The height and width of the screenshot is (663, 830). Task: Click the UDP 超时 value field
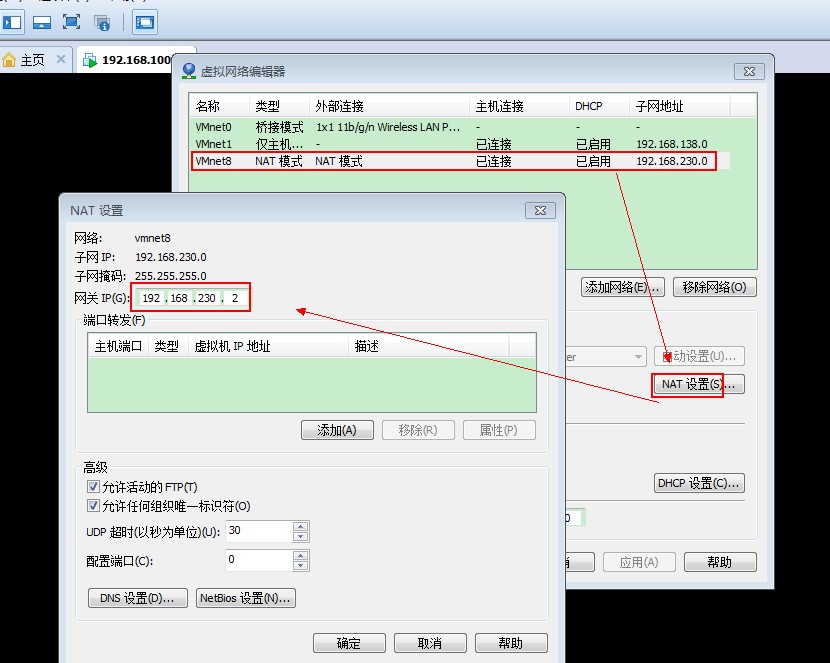click(x=259, y=531)
